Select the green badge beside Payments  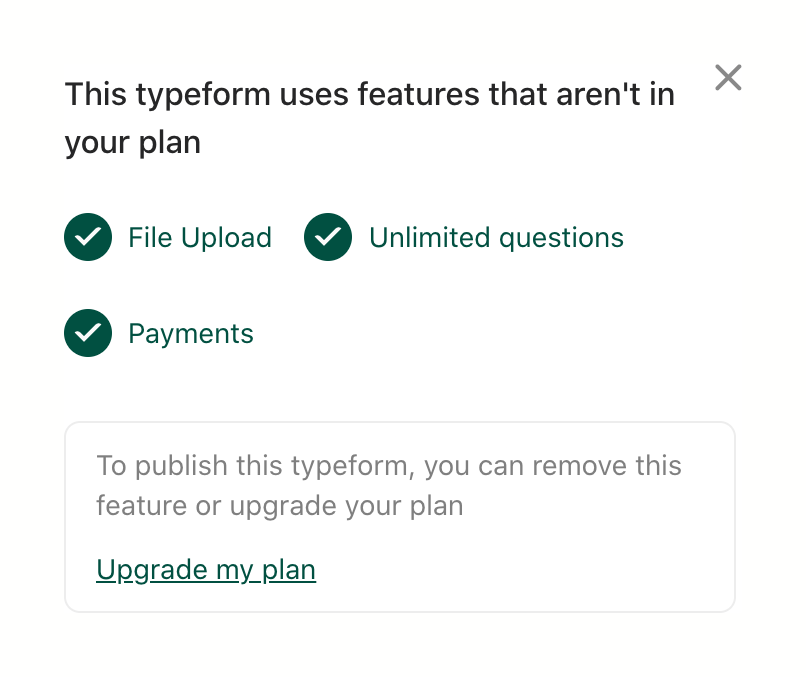point(88,333)
